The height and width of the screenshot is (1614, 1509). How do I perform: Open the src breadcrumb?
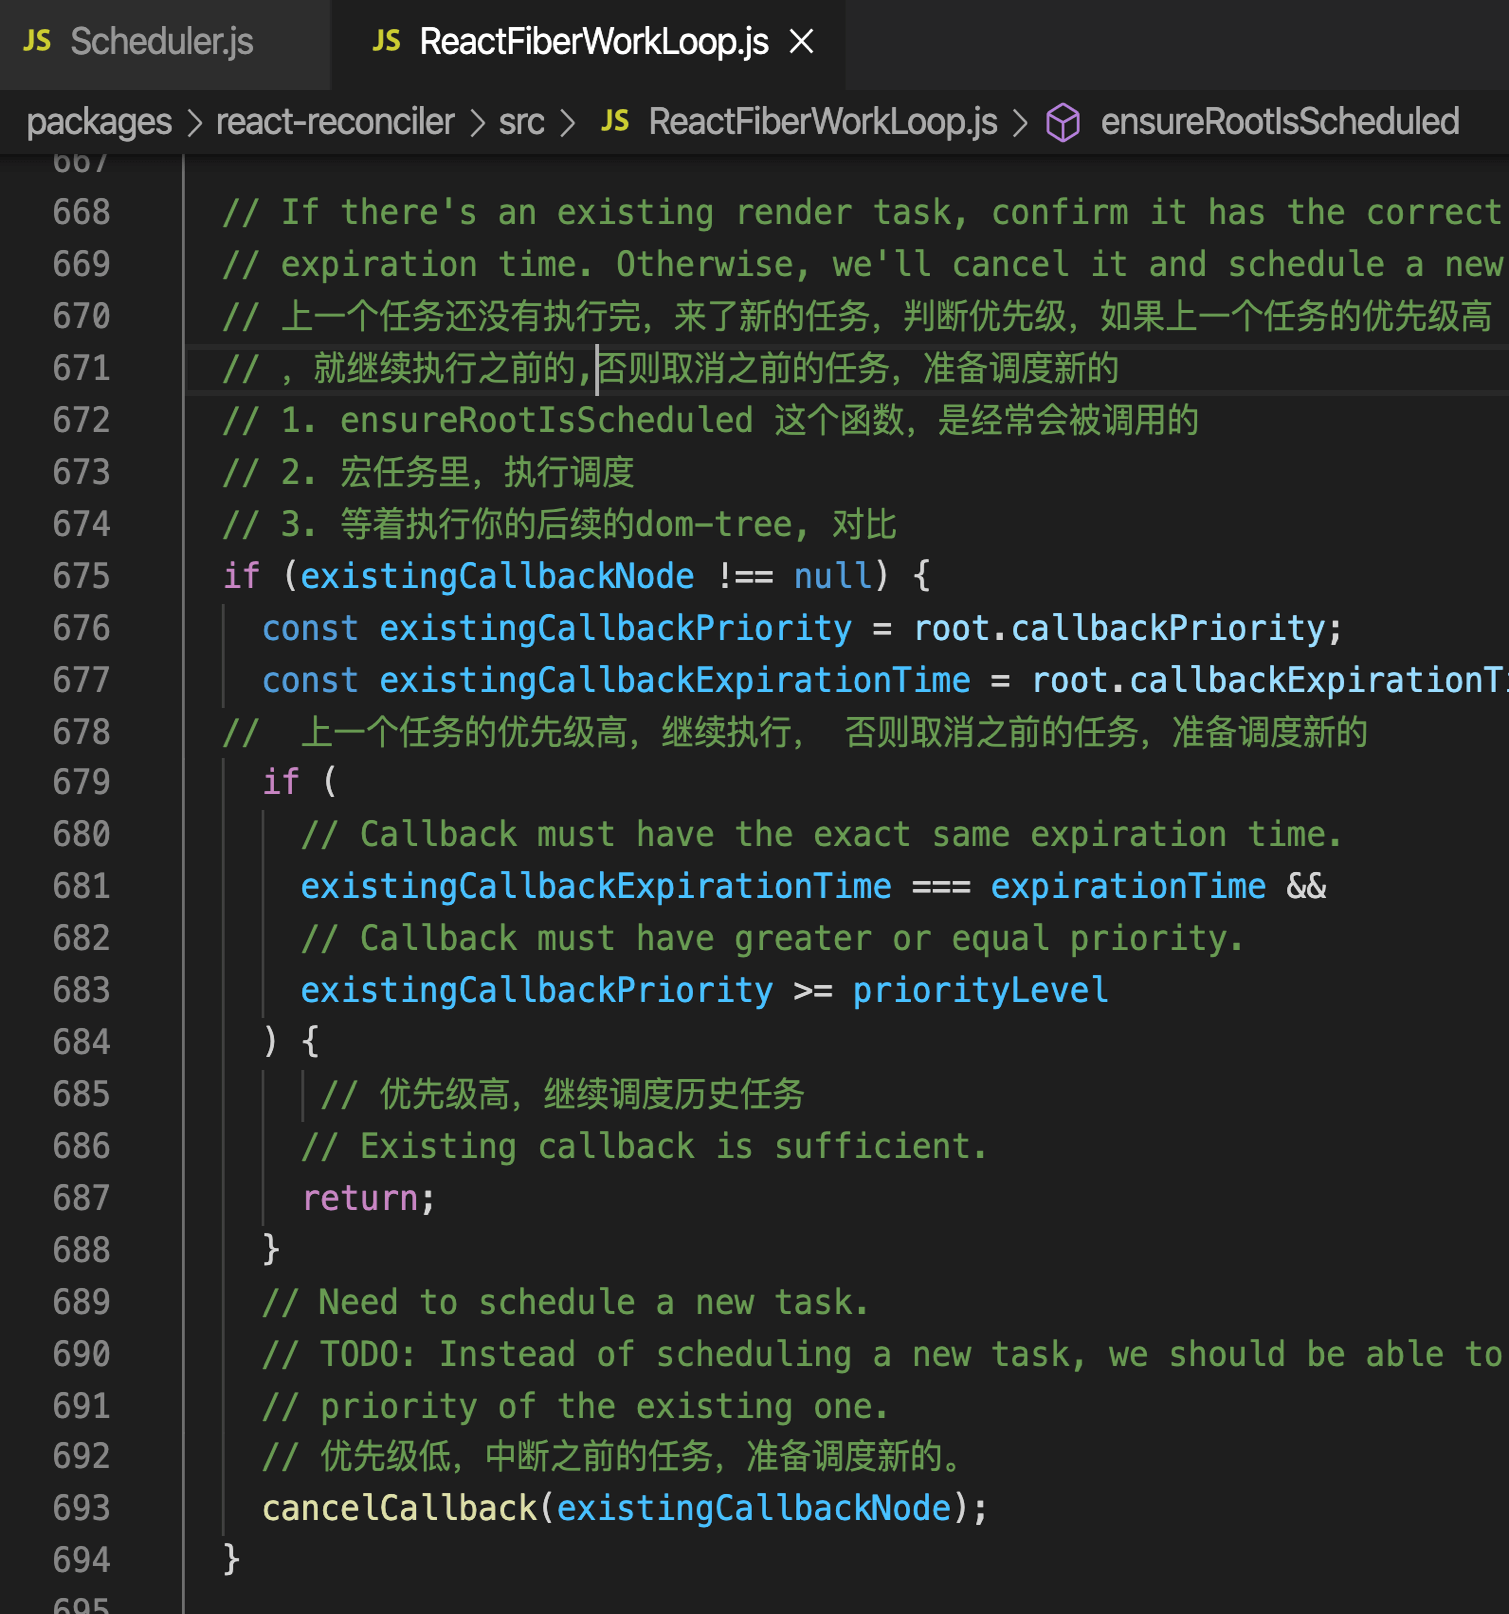[521, 122]
